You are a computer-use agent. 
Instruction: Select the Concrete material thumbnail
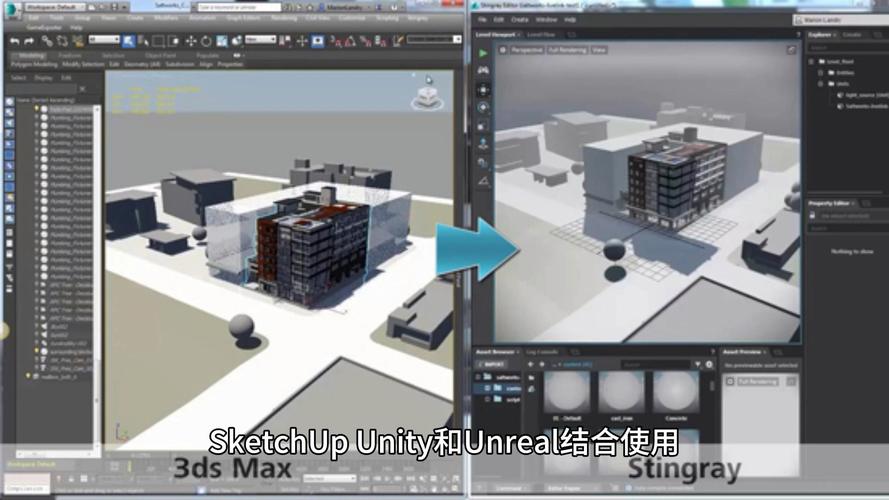(x=676, y=392)
